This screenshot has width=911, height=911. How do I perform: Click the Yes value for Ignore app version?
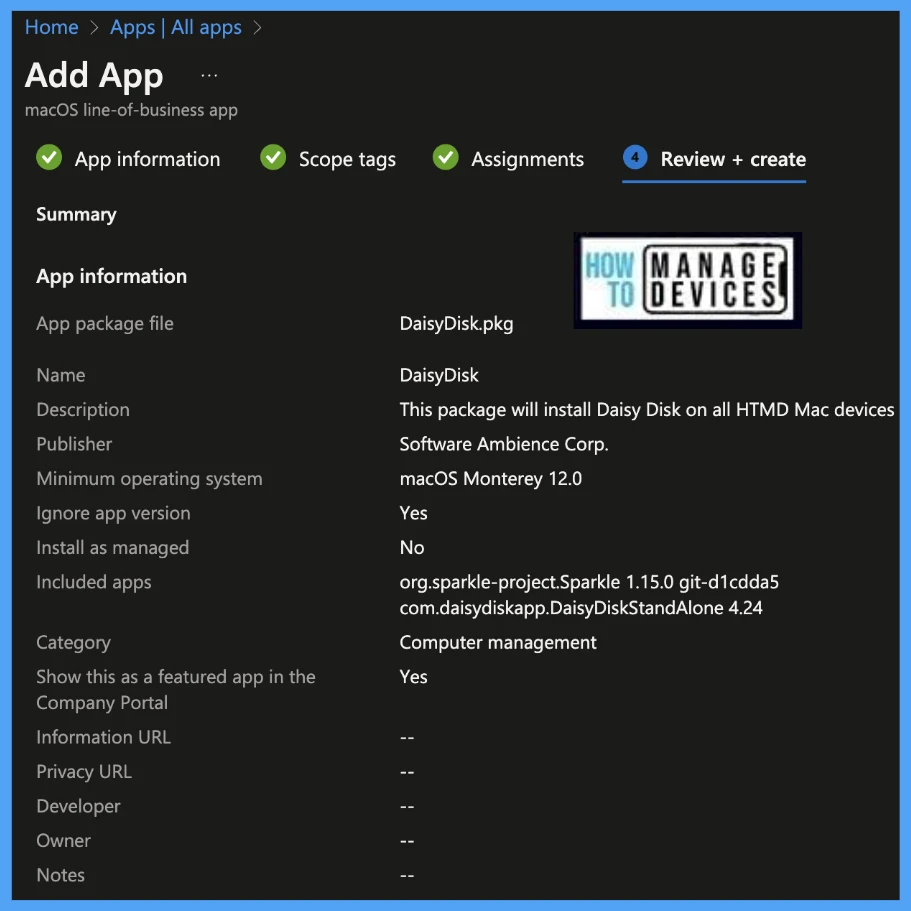click(x=413, y=513)
